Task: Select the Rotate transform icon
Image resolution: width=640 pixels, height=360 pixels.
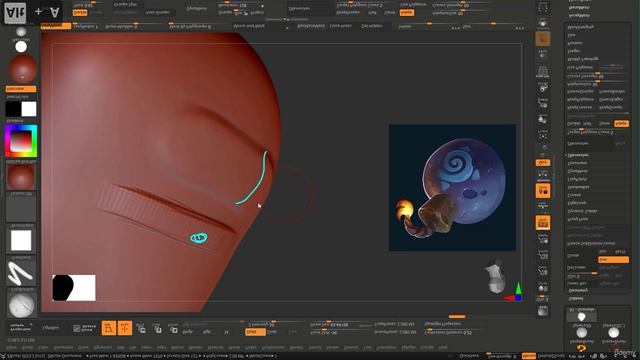Action: (x=173, y=328)
